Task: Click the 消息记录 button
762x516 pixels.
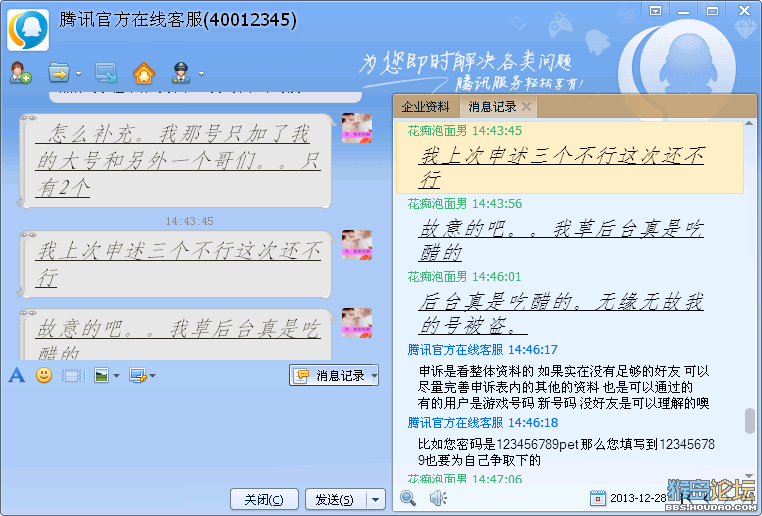Action: [x=329, y=375]
